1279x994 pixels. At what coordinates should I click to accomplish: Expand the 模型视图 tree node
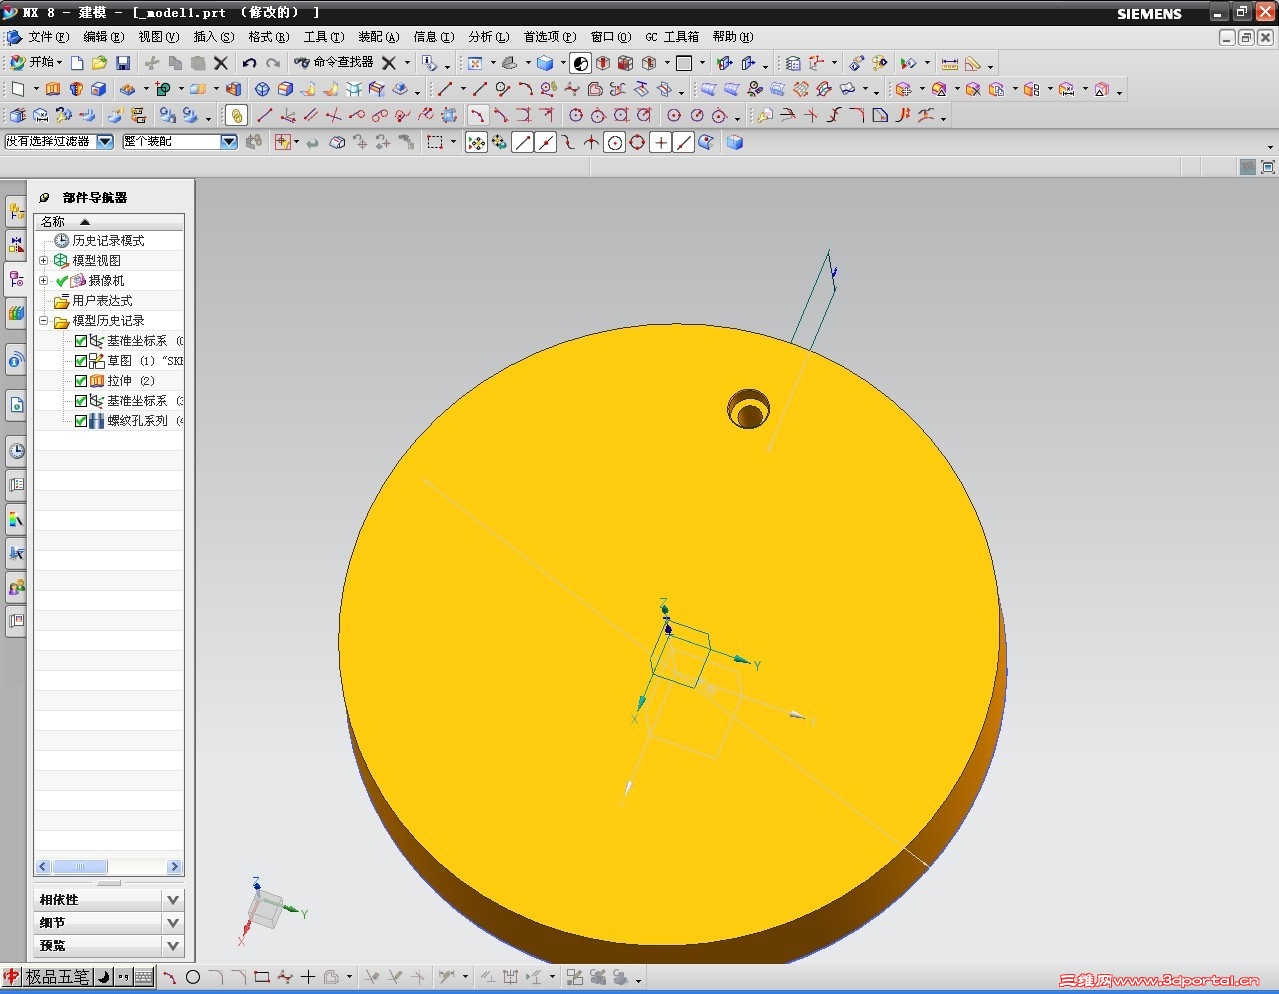[x=43, y=260]
